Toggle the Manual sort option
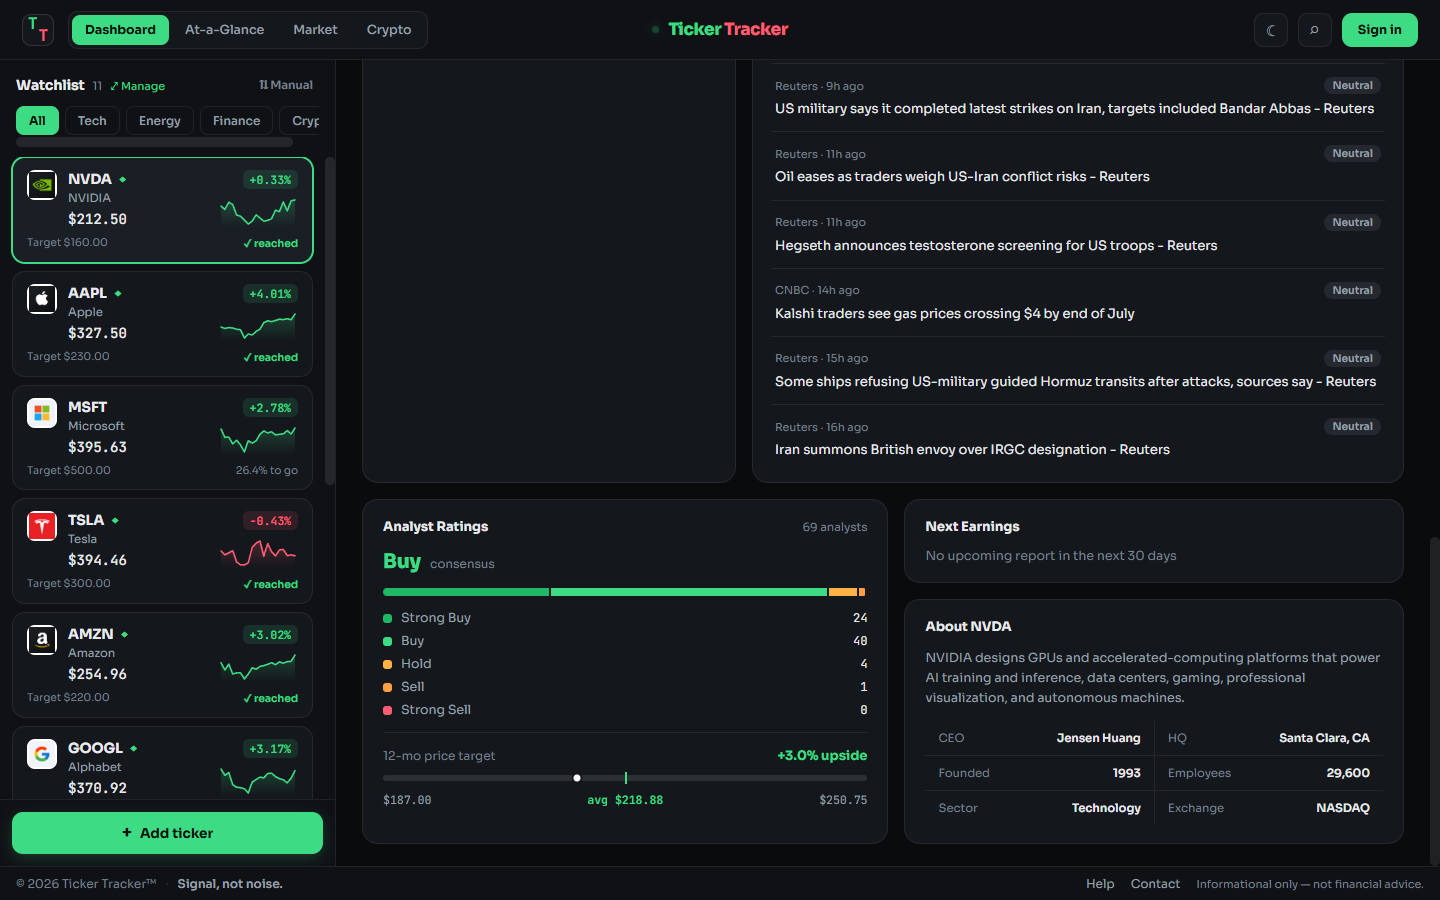Viewport: 1440px width, 900px height. tap(286, 85)
